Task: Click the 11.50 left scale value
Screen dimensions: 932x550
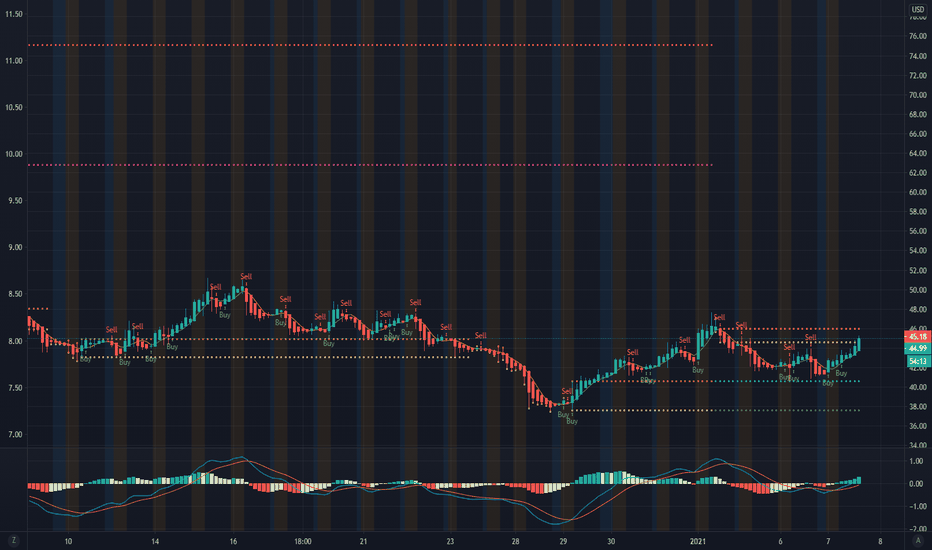Action: [x=14, y=14]
